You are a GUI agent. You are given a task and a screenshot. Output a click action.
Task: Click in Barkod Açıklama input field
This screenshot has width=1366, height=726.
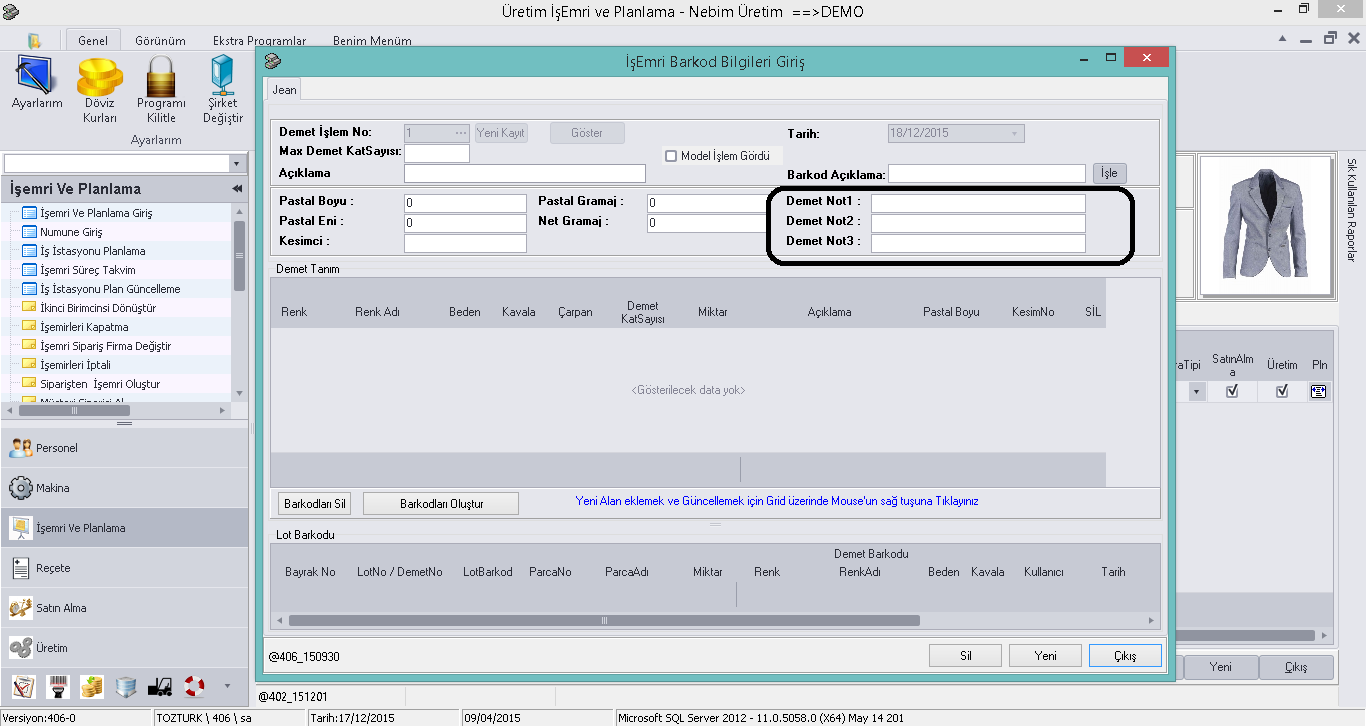988,173
